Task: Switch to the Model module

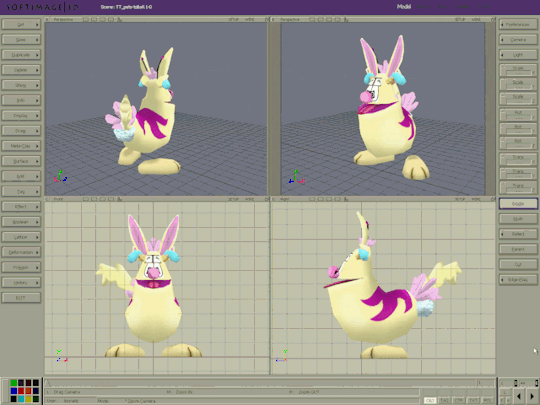Action: tap(404, 7)
